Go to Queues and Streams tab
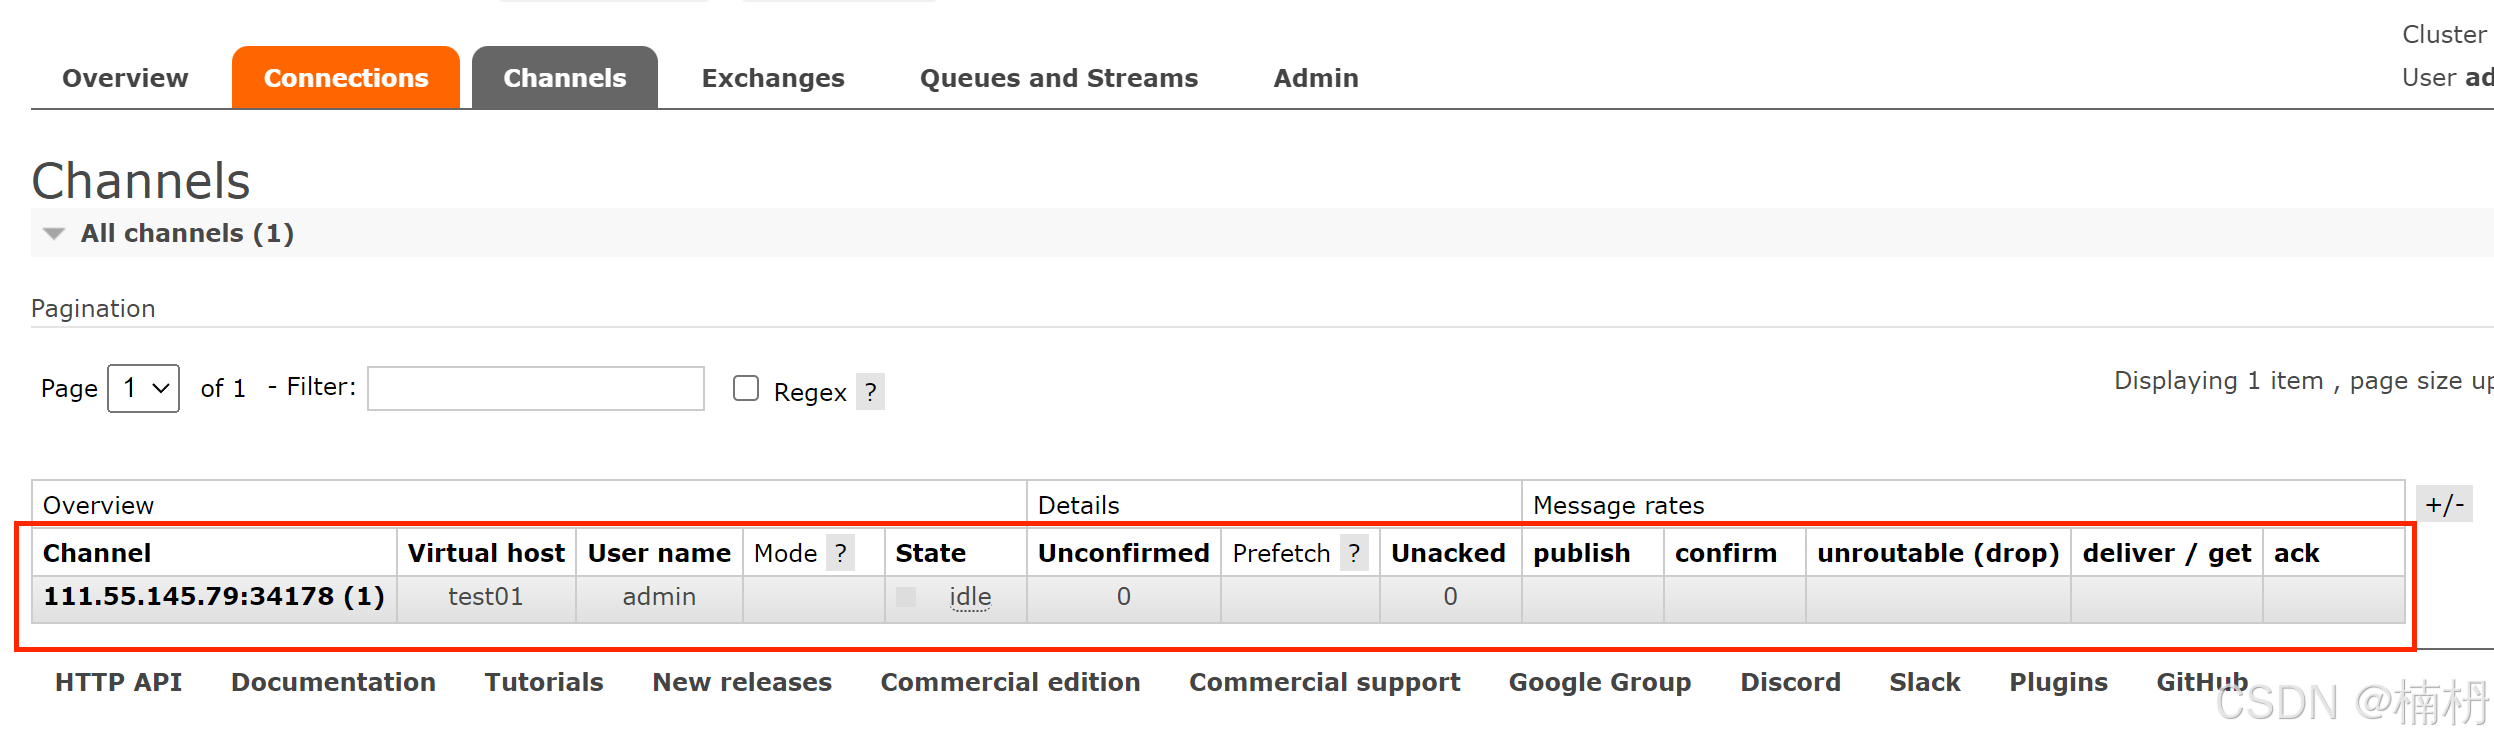The width and height of the screenshot is (2494, 743). coord(1059,78)
